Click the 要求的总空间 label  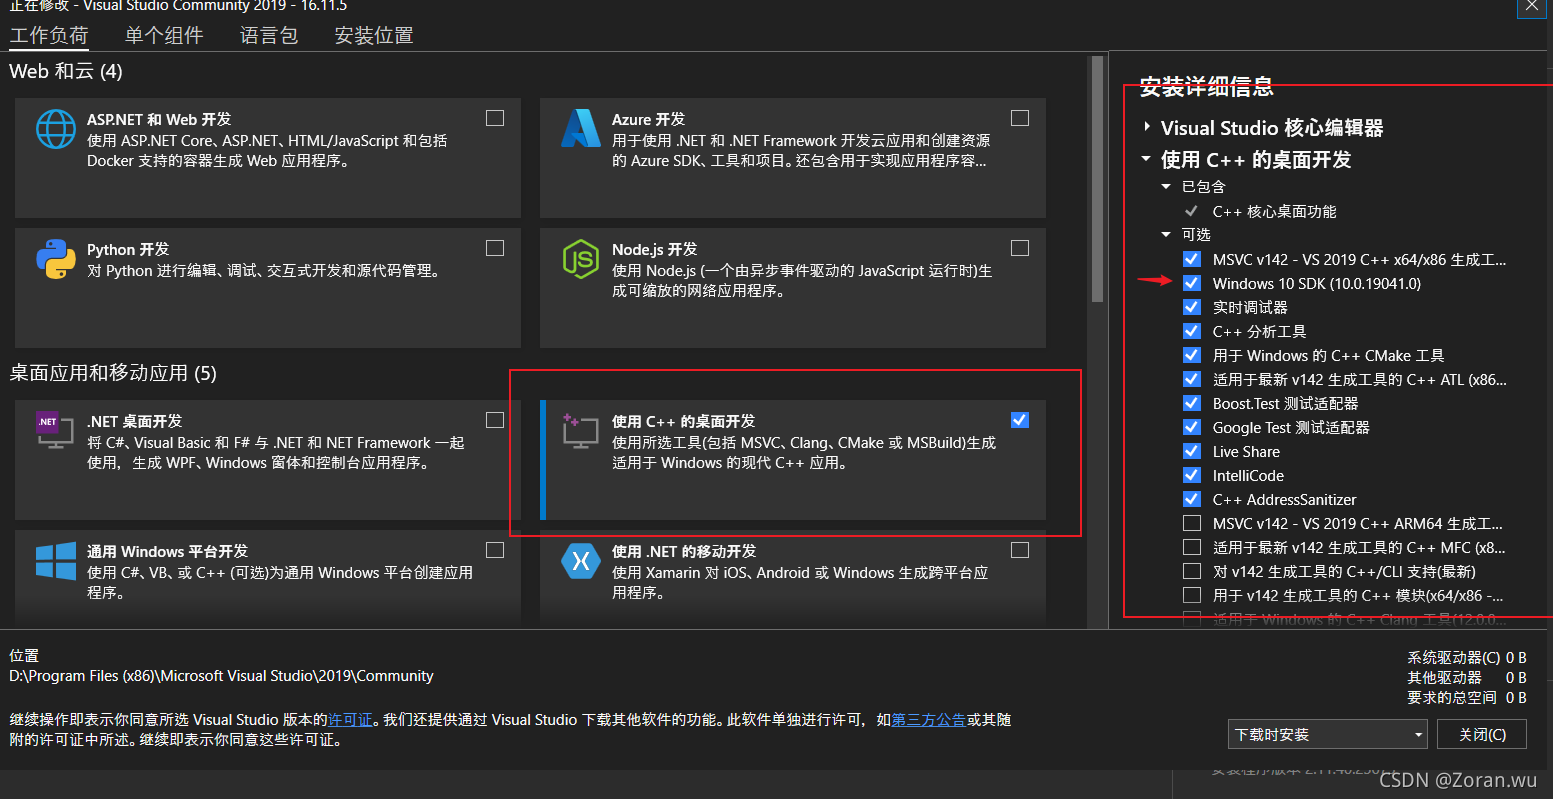[1452, 698]
